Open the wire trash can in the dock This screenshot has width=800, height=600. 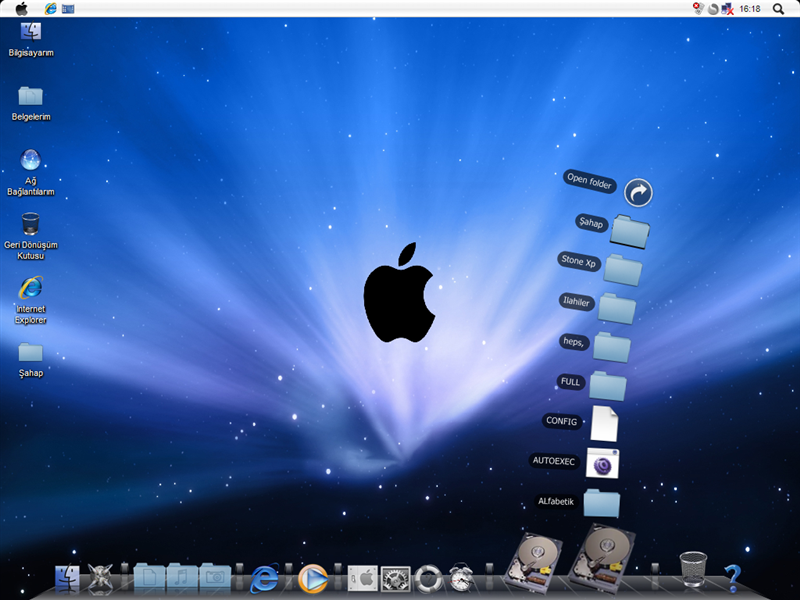coord(693,569)
